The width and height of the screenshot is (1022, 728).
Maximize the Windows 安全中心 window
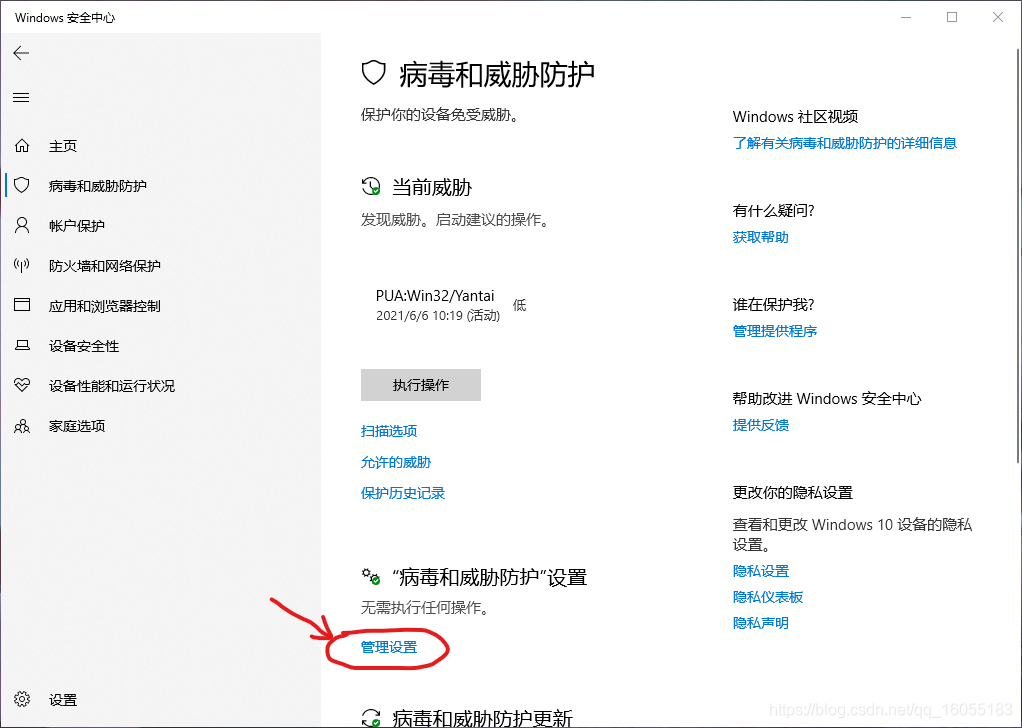[952, 18]
